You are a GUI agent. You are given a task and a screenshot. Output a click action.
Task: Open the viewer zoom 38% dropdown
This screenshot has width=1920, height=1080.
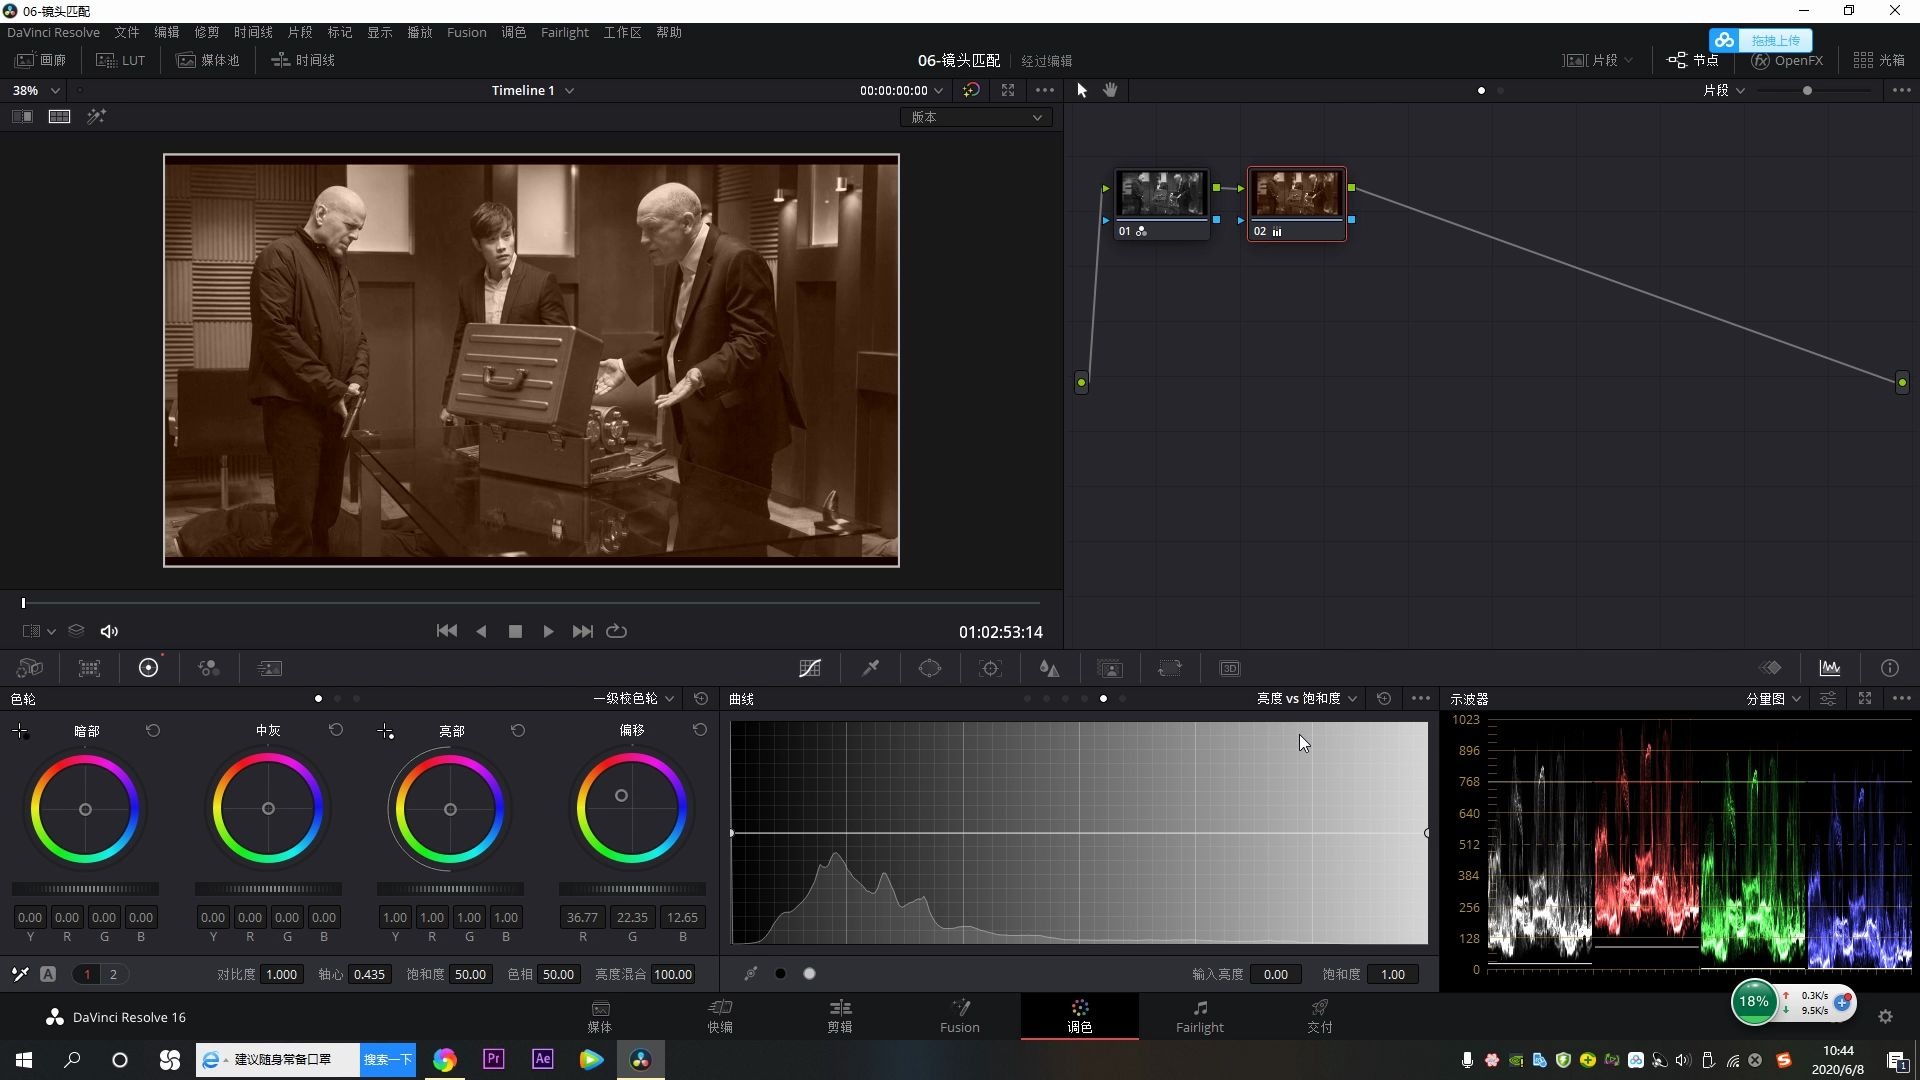coord(36,90)
